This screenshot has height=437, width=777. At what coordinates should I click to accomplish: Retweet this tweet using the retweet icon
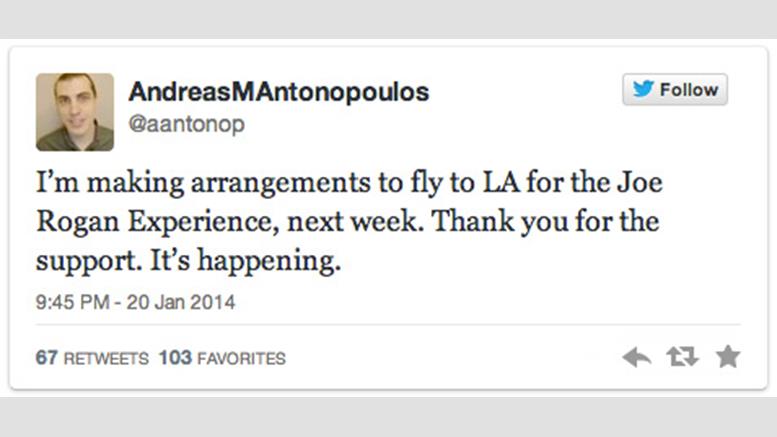(682, 357)
